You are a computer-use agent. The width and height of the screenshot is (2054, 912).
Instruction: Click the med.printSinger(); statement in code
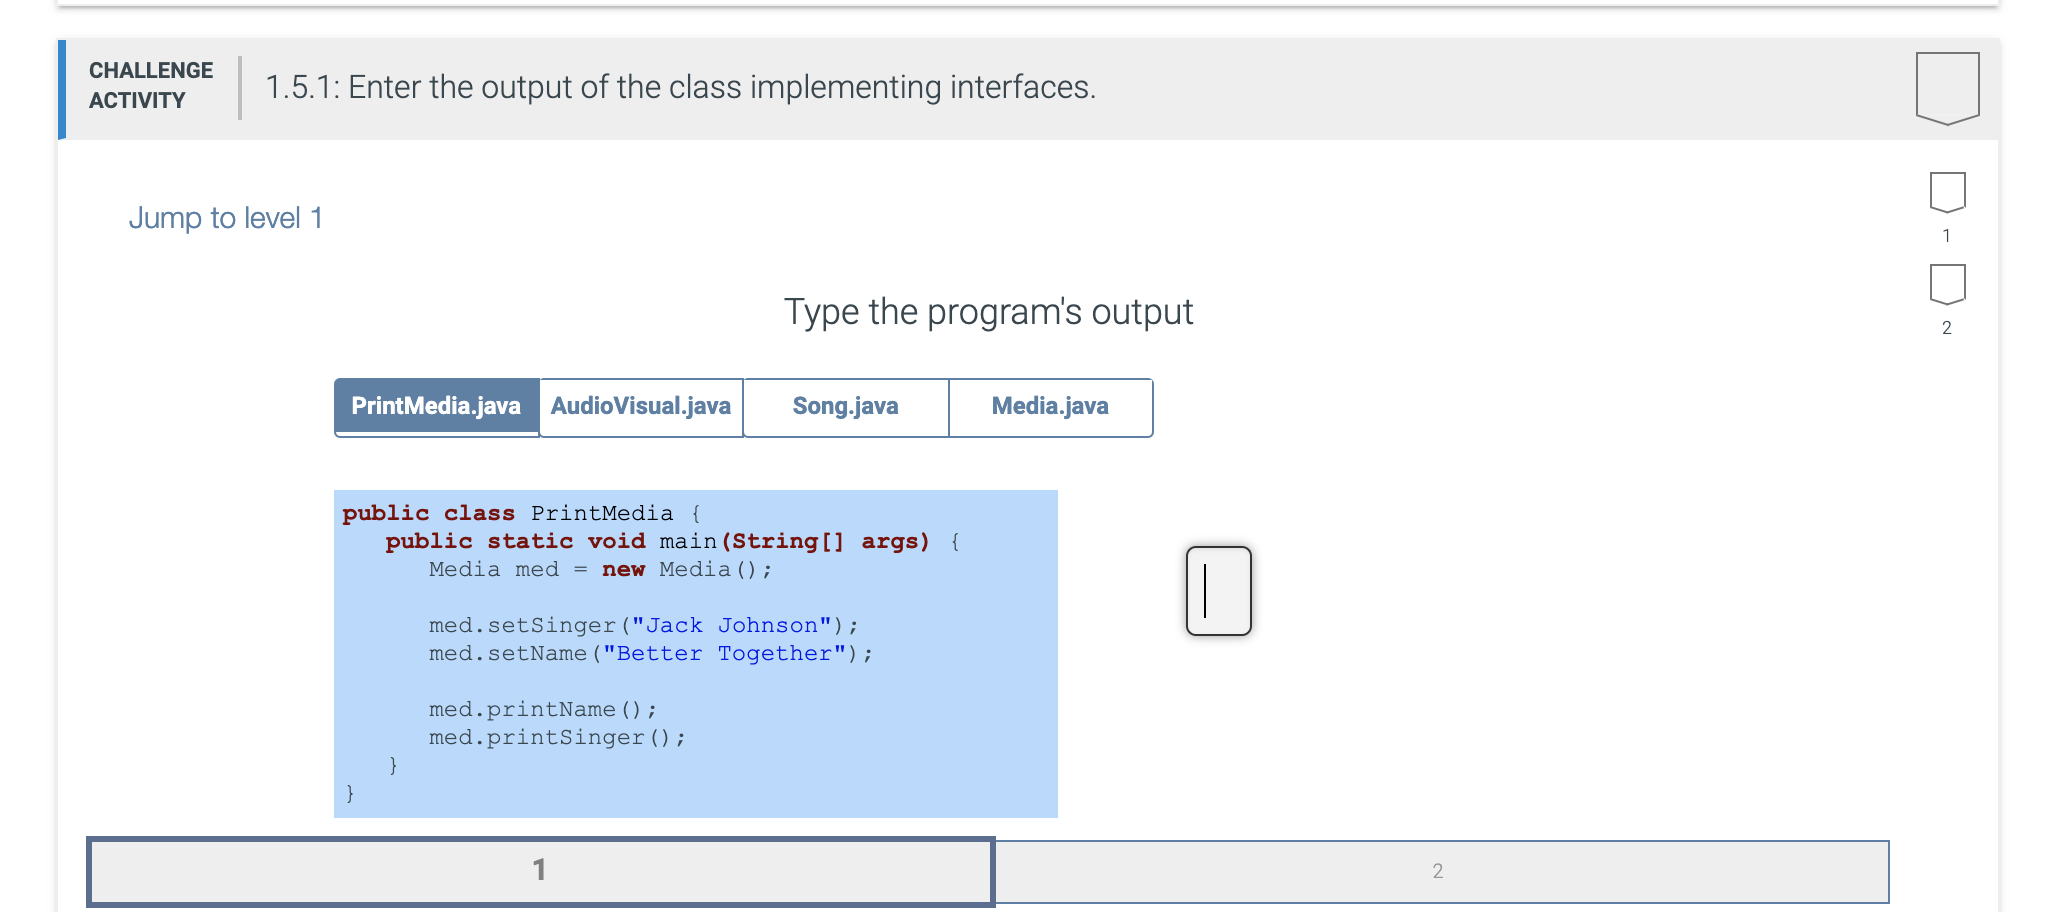click(x=555, y=737)
